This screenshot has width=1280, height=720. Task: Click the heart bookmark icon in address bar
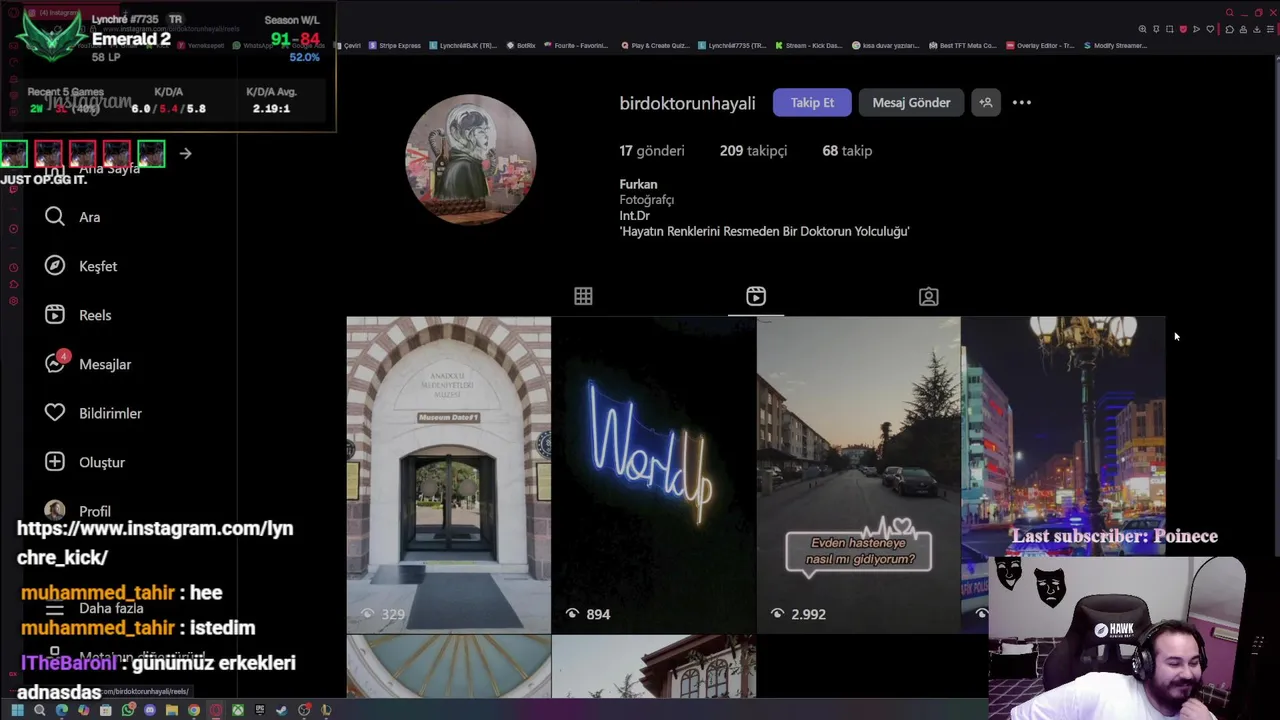[x=1210, y=29]
